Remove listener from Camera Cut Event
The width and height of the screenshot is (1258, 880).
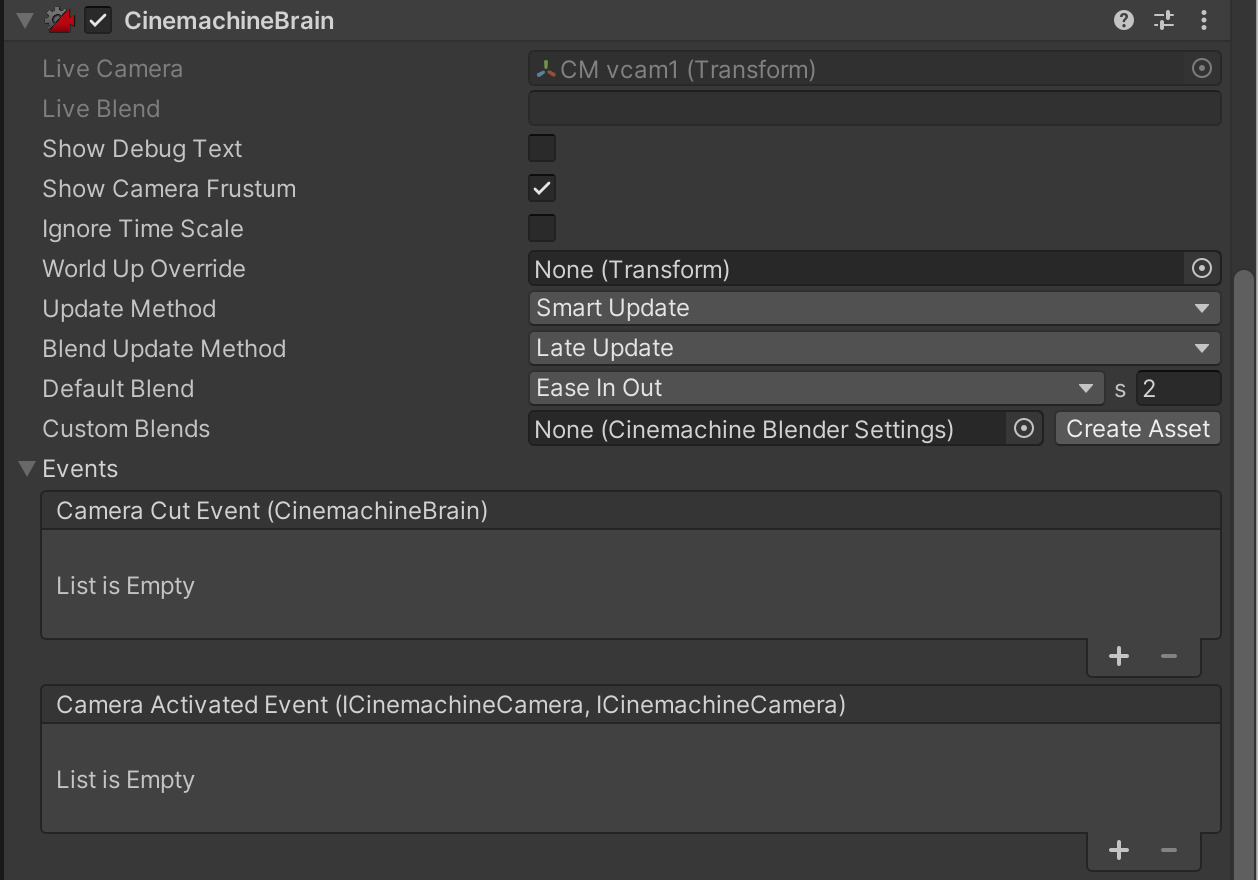pos(1169,657)
